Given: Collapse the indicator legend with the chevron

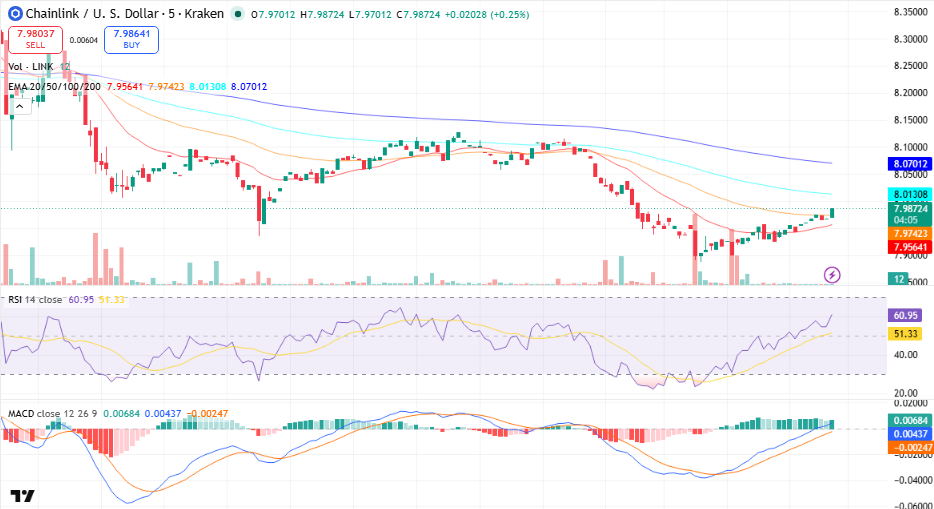Looking at the screenshot, I should (x=20, y=107).
